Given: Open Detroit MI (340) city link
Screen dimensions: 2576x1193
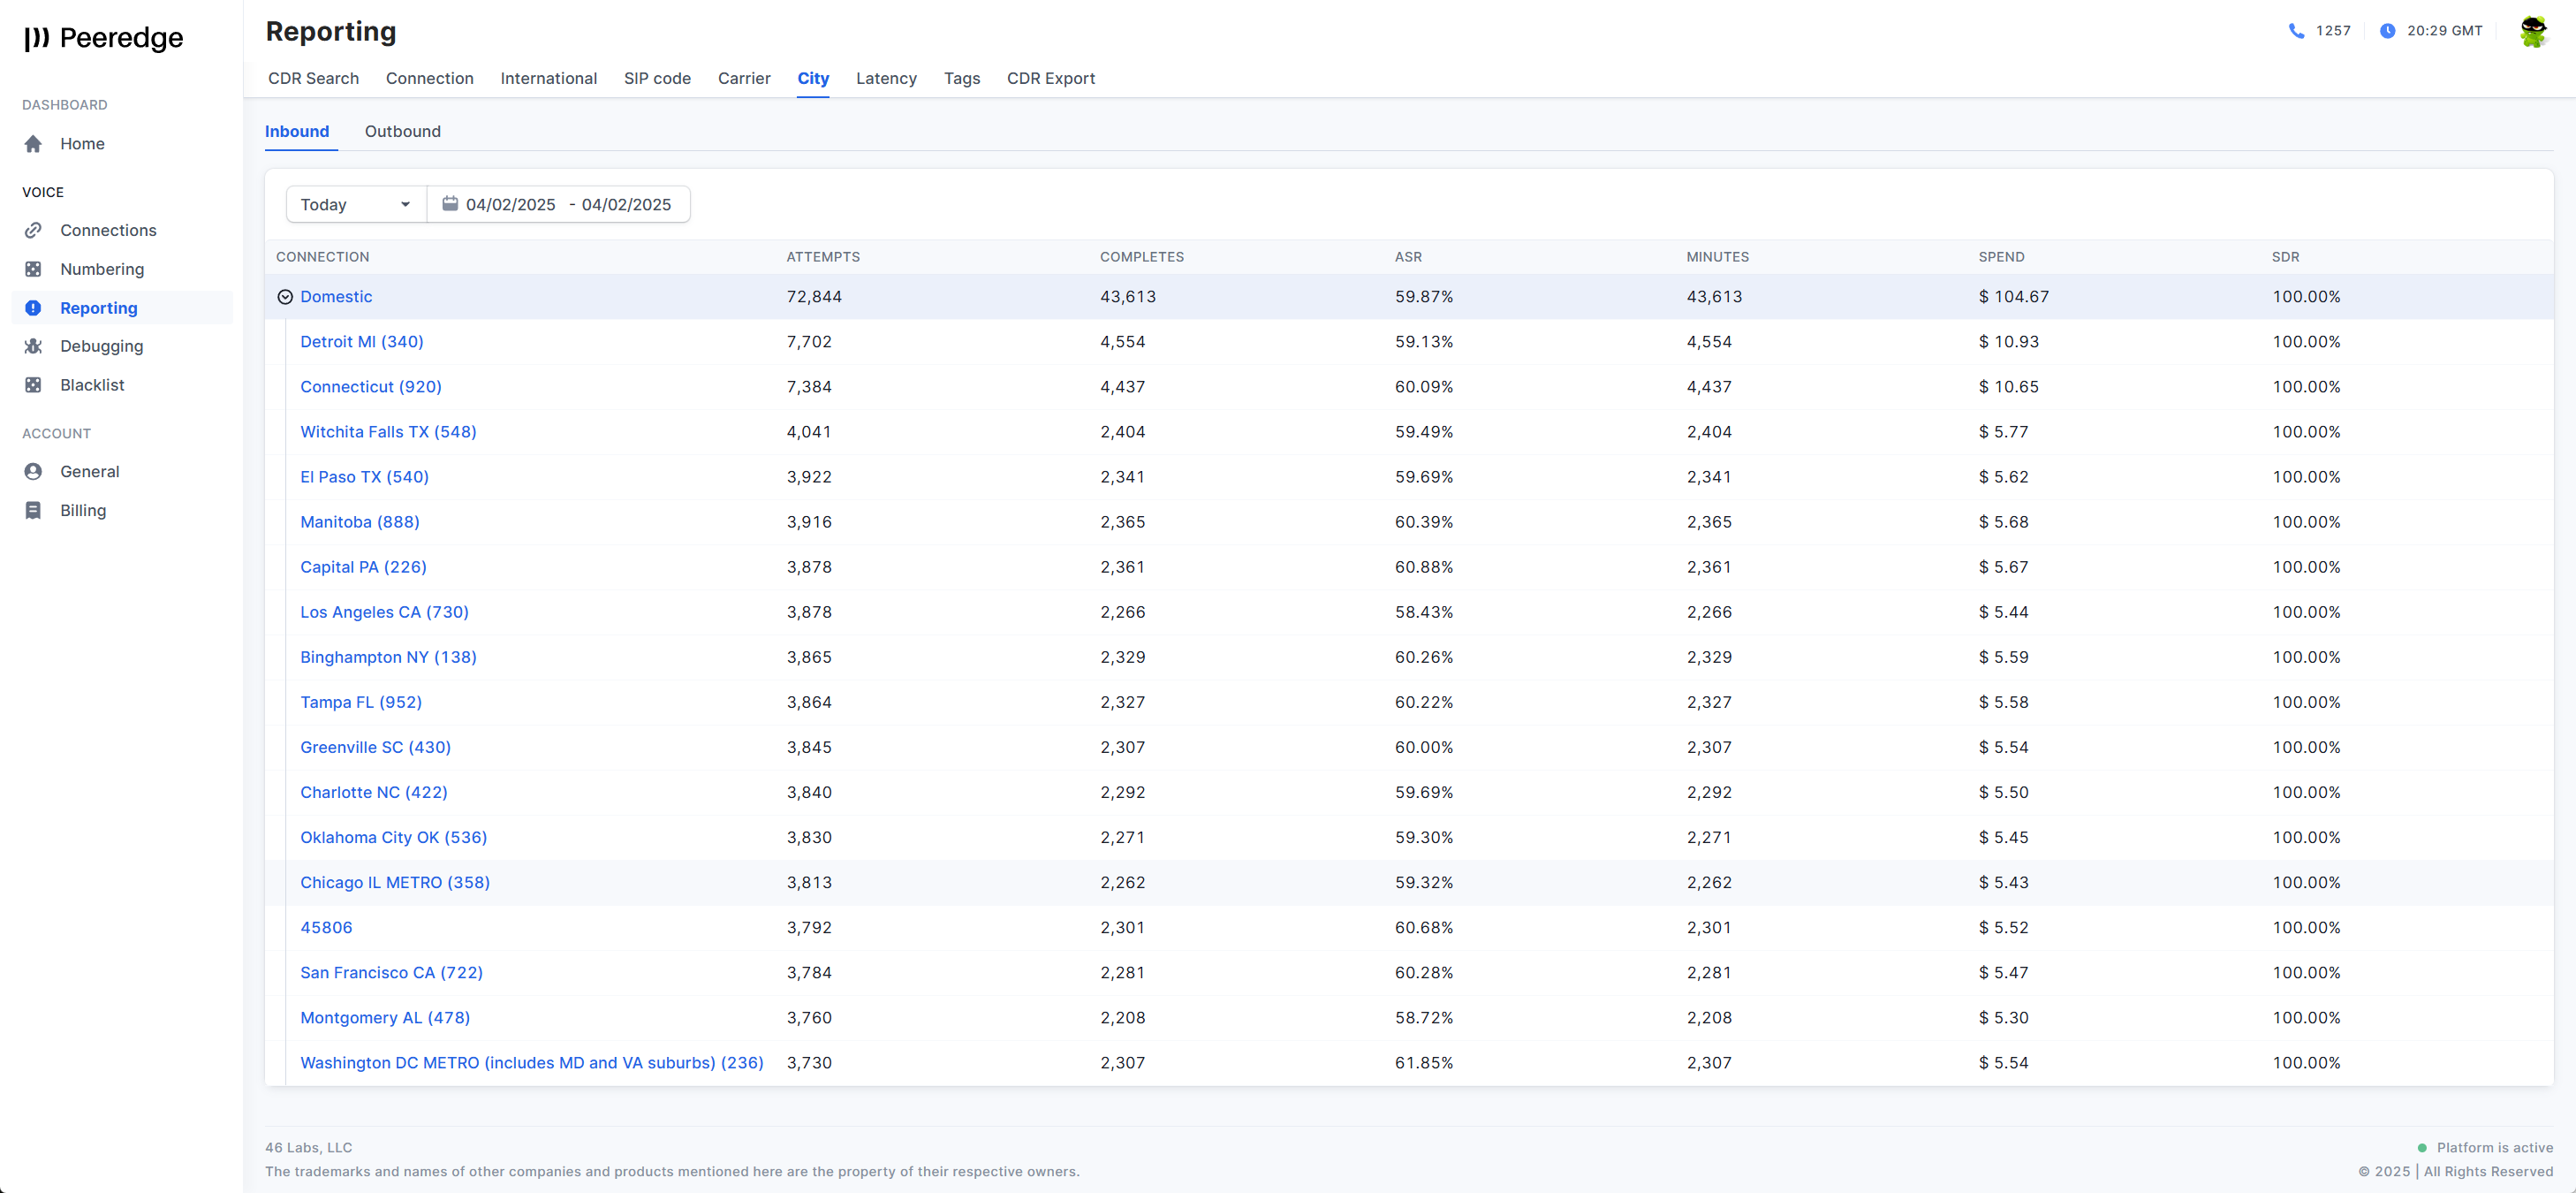Looking at the screenshot, I should point(361,342).
